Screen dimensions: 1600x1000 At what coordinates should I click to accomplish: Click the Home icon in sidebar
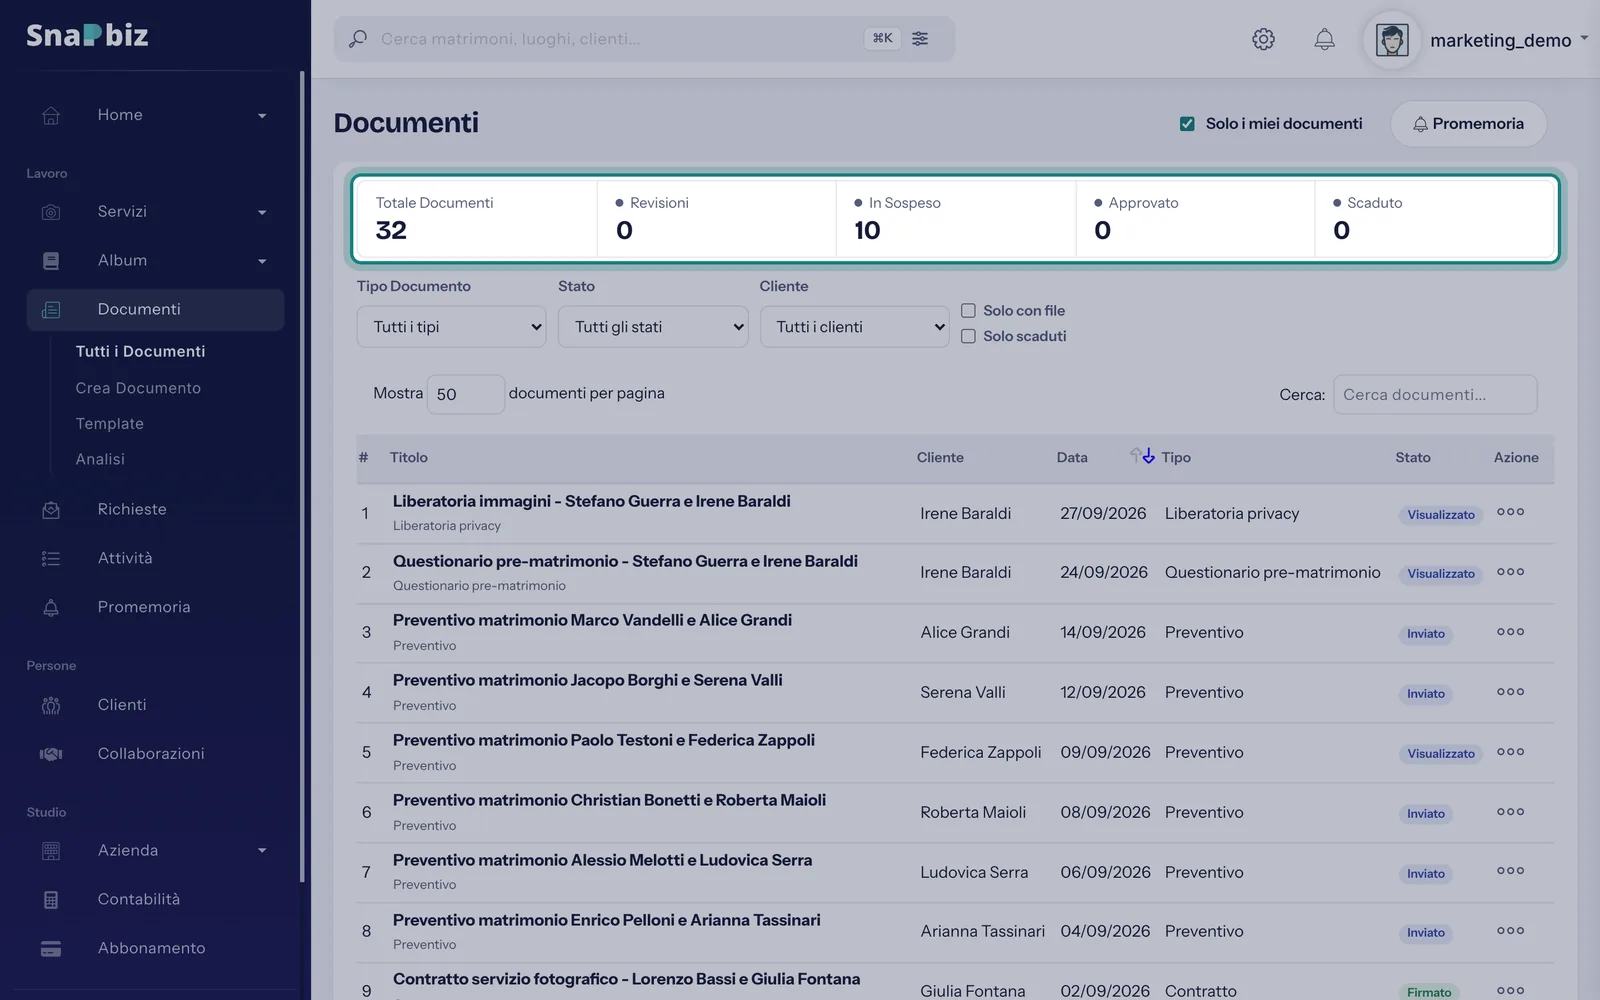point(51,115)
